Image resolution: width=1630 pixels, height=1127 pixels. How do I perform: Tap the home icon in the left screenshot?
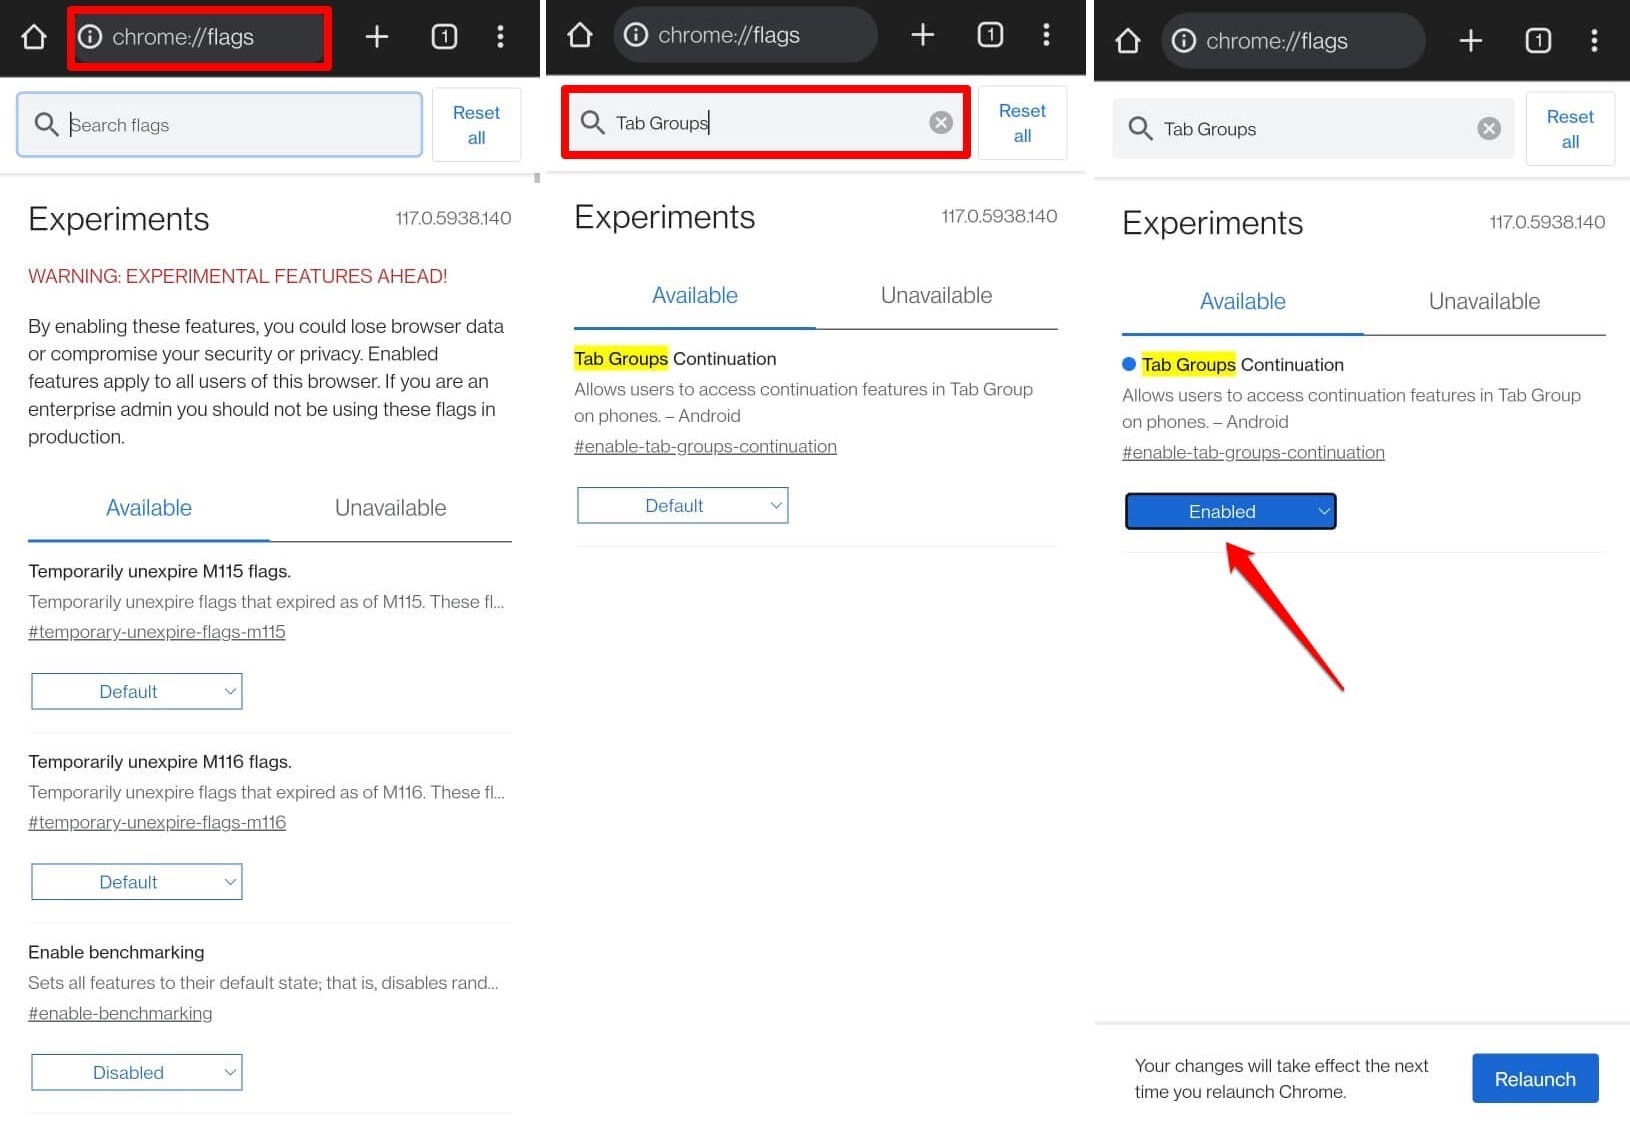(x=34, y=37)
